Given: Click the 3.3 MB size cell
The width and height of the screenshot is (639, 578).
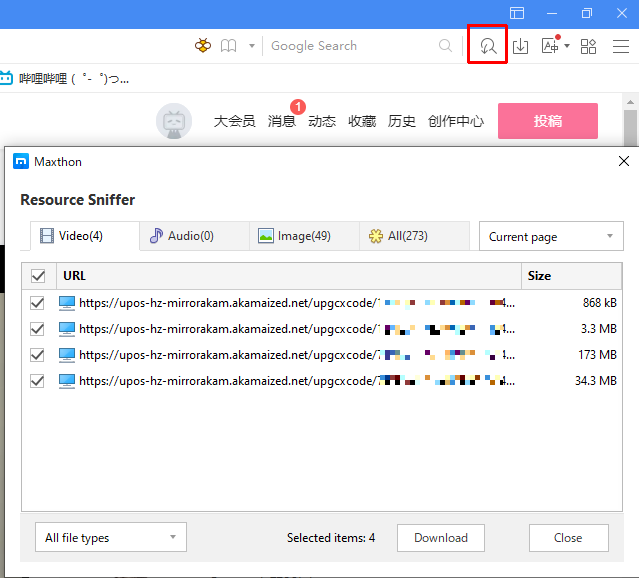Looking at the screenshot, I should [x=599, y=329].
